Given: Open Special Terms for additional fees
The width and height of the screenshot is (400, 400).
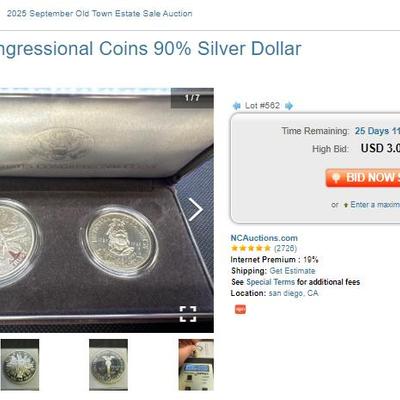Looking at the screenshot, I should (x=270, y=282).
